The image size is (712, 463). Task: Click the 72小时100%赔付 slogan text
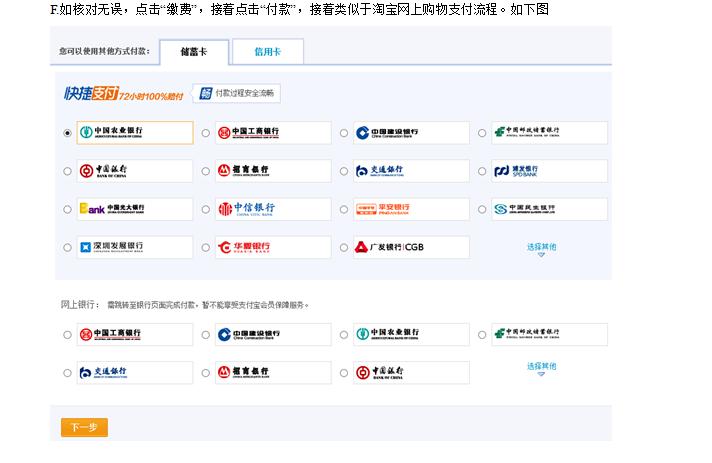tap(151, 96)
